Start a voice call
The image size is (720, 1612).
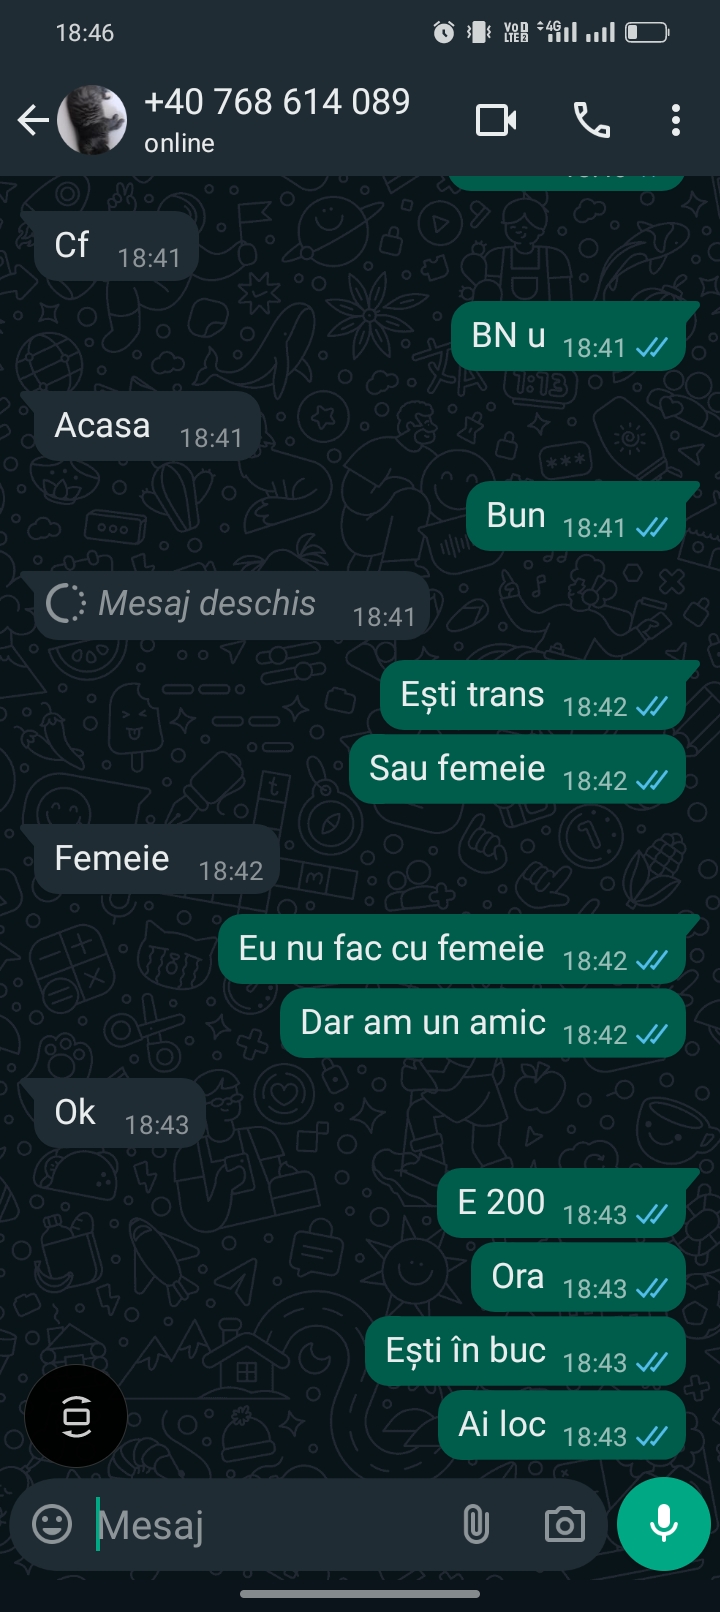pos(592,119)
